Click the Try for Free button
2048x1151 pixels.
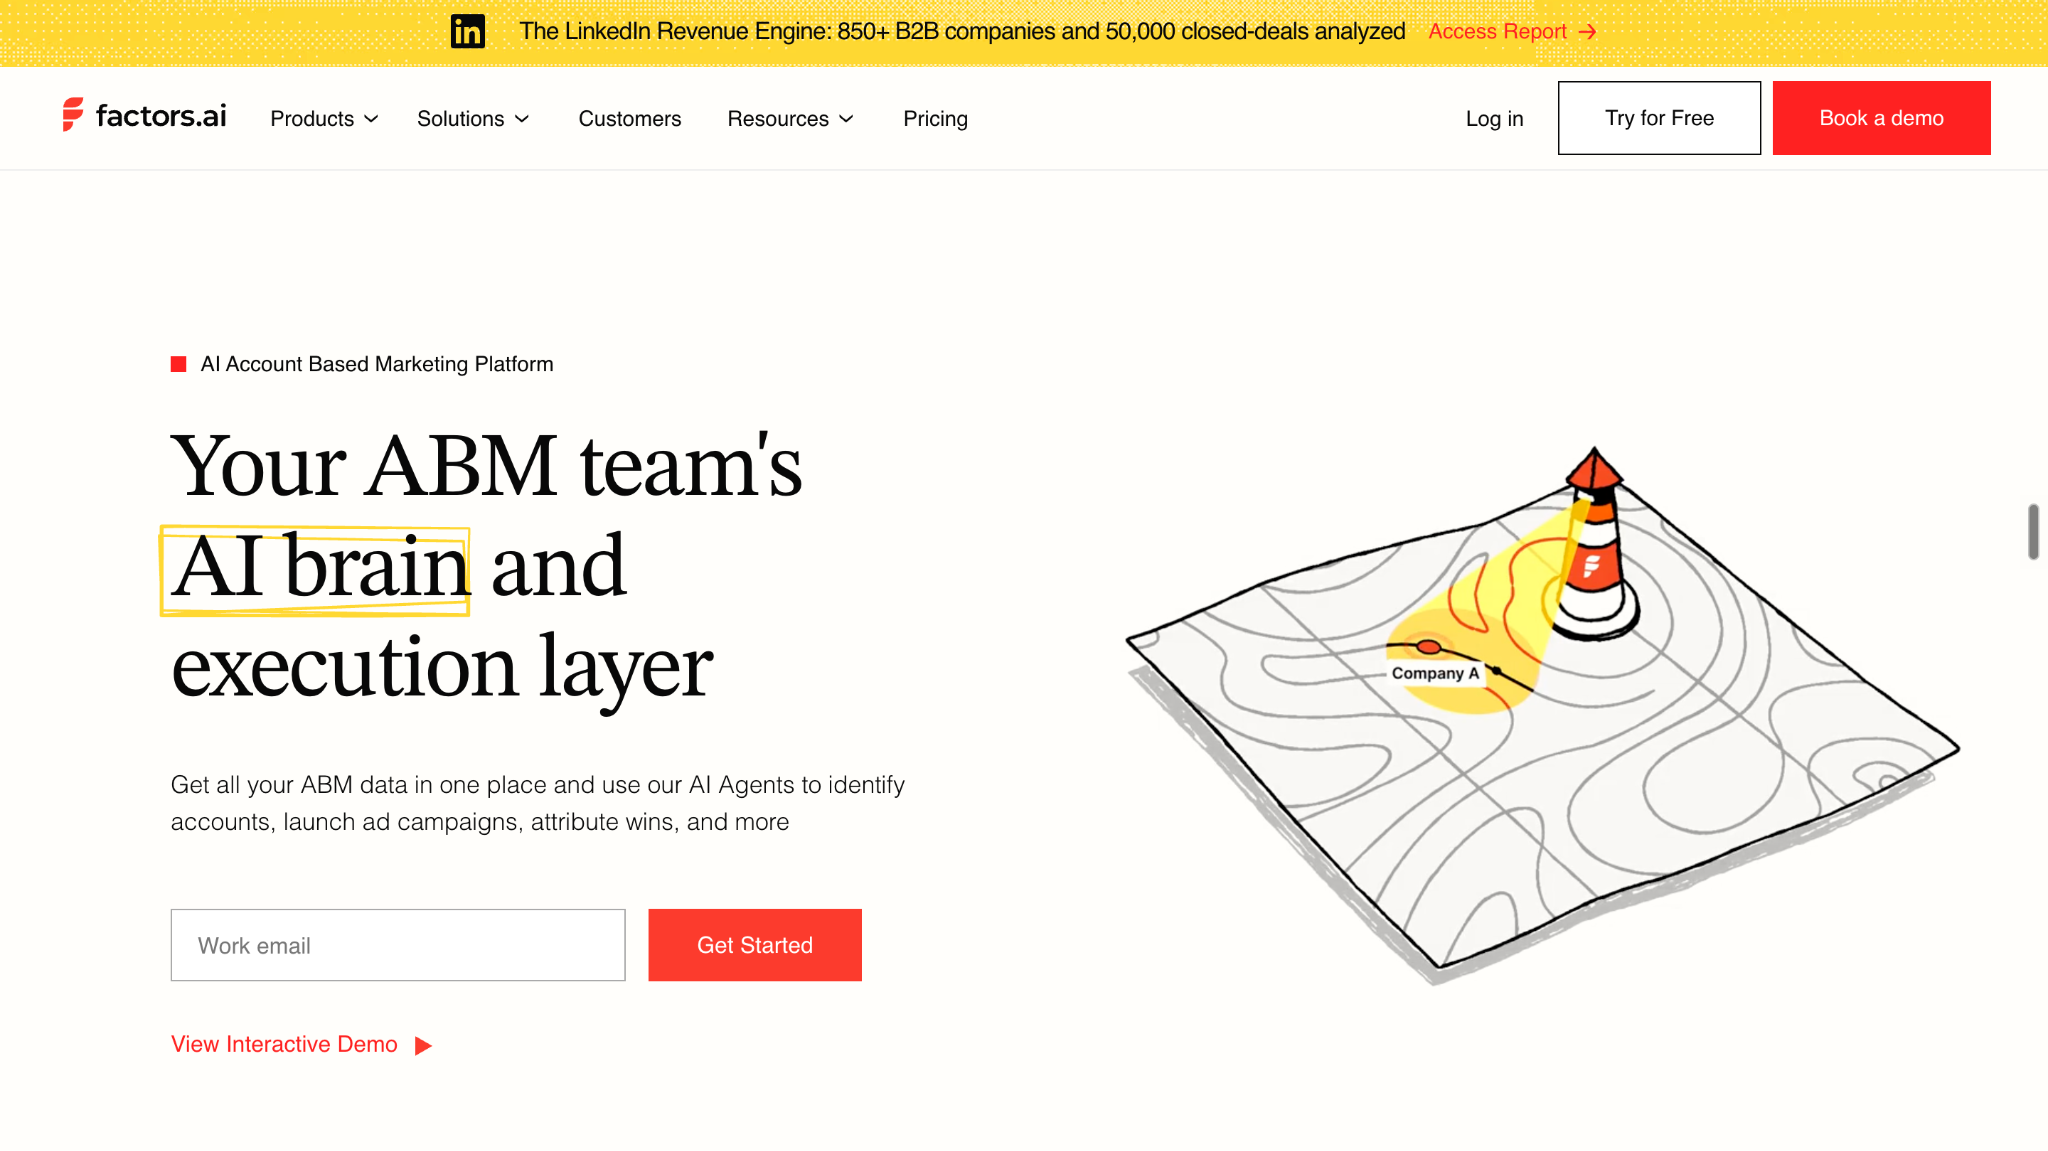(x=1659, y=118)
